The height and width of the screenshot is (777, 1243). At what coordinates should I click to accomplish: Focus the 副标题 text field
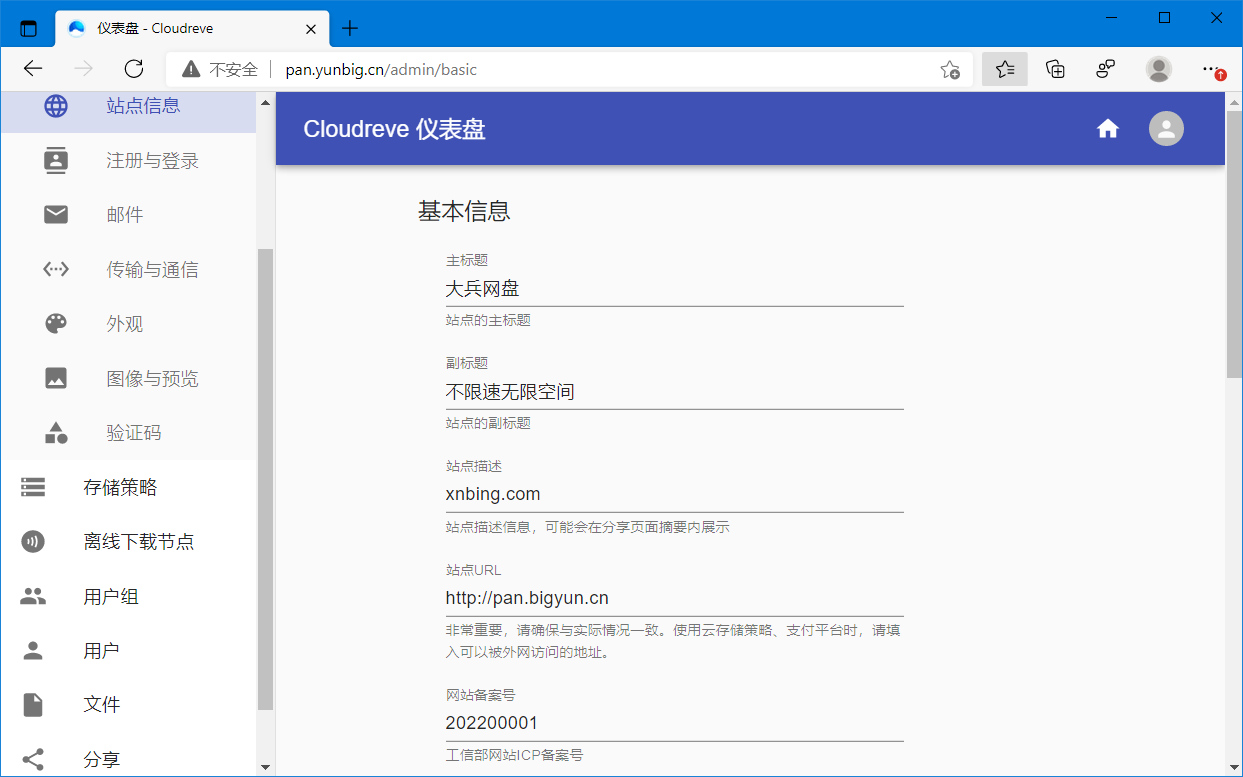[x=674, y=392]
